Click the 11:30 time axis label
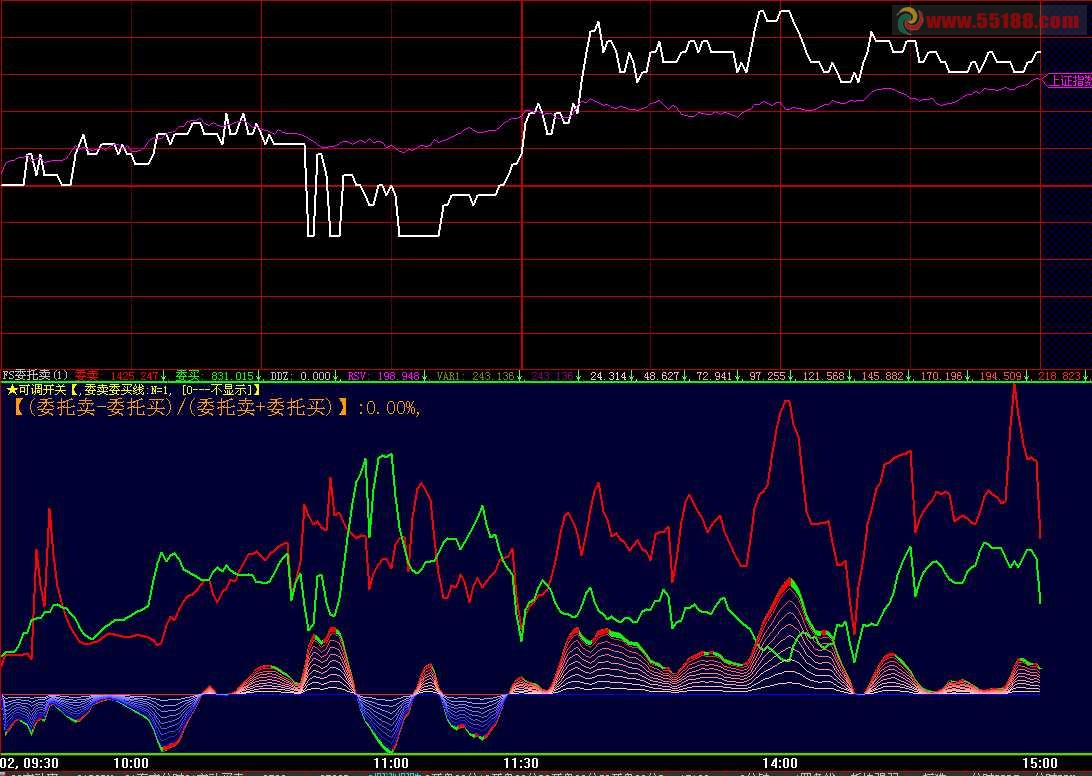1092x776 pixels. coord(520,763)
